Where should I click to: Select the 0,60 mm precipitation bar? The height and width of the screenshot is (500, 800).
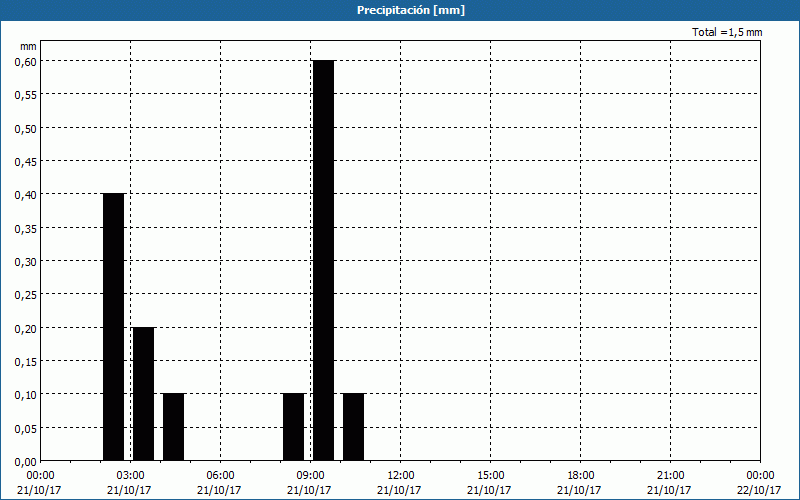coord(323,261)
